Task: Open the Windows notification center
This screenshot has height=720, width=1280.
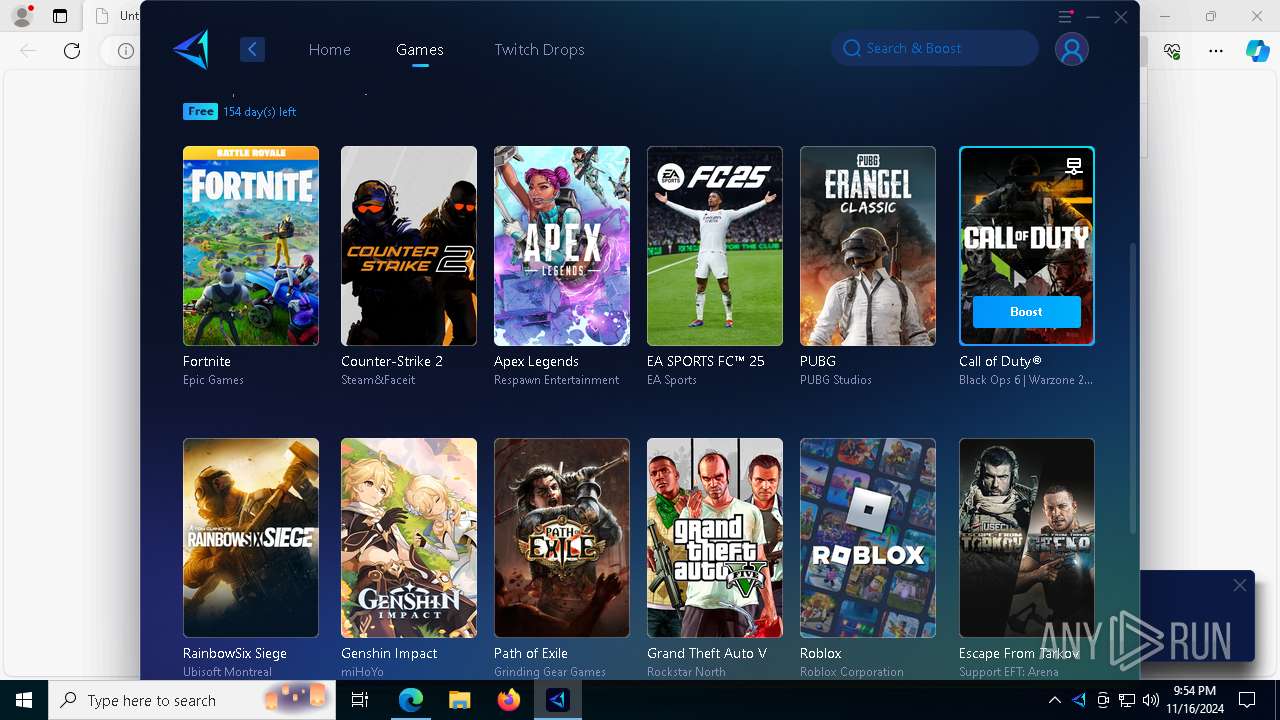Action: [x=1247, y=700]
